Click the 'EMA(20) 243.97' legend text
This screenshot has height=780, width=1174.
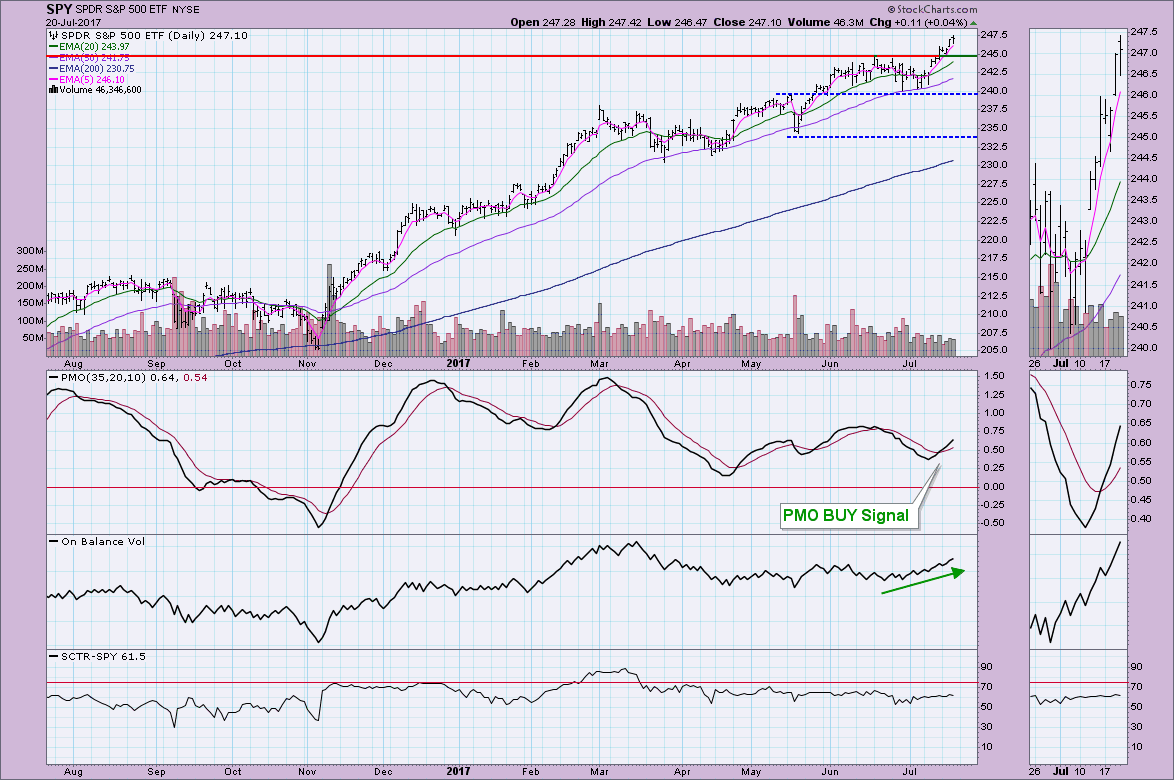tap(94, 46)
